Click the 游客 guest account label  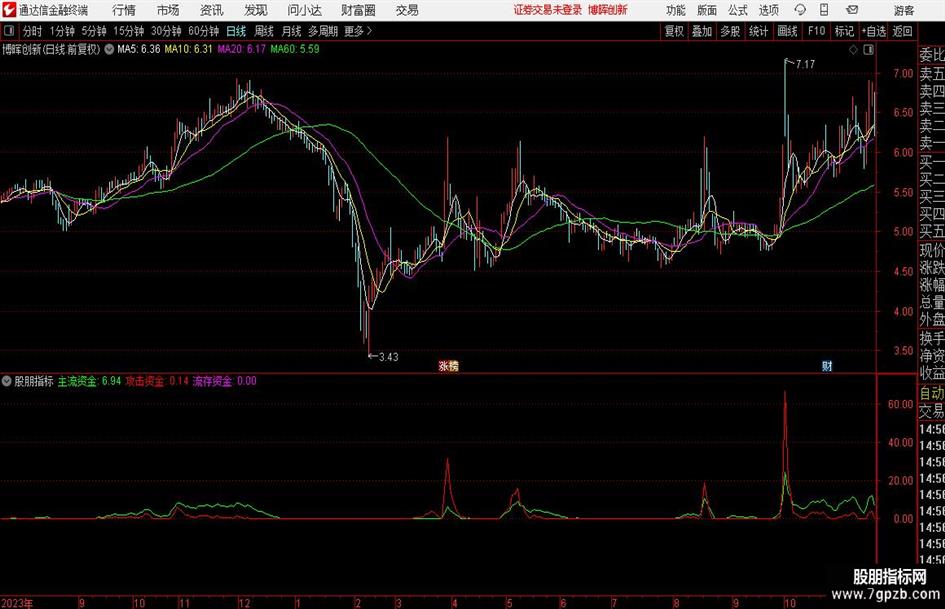pyautogui.click(x=904, y=10)
